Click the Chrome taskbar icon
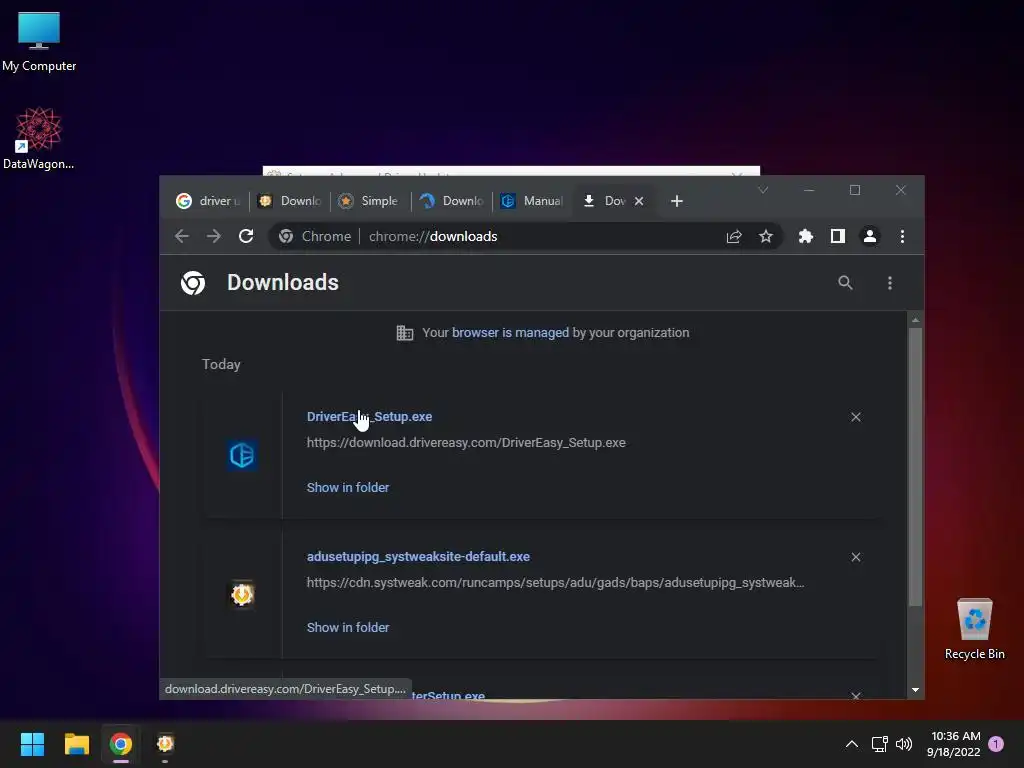This screenshot has height=768, width=1024. pos(121,744)
